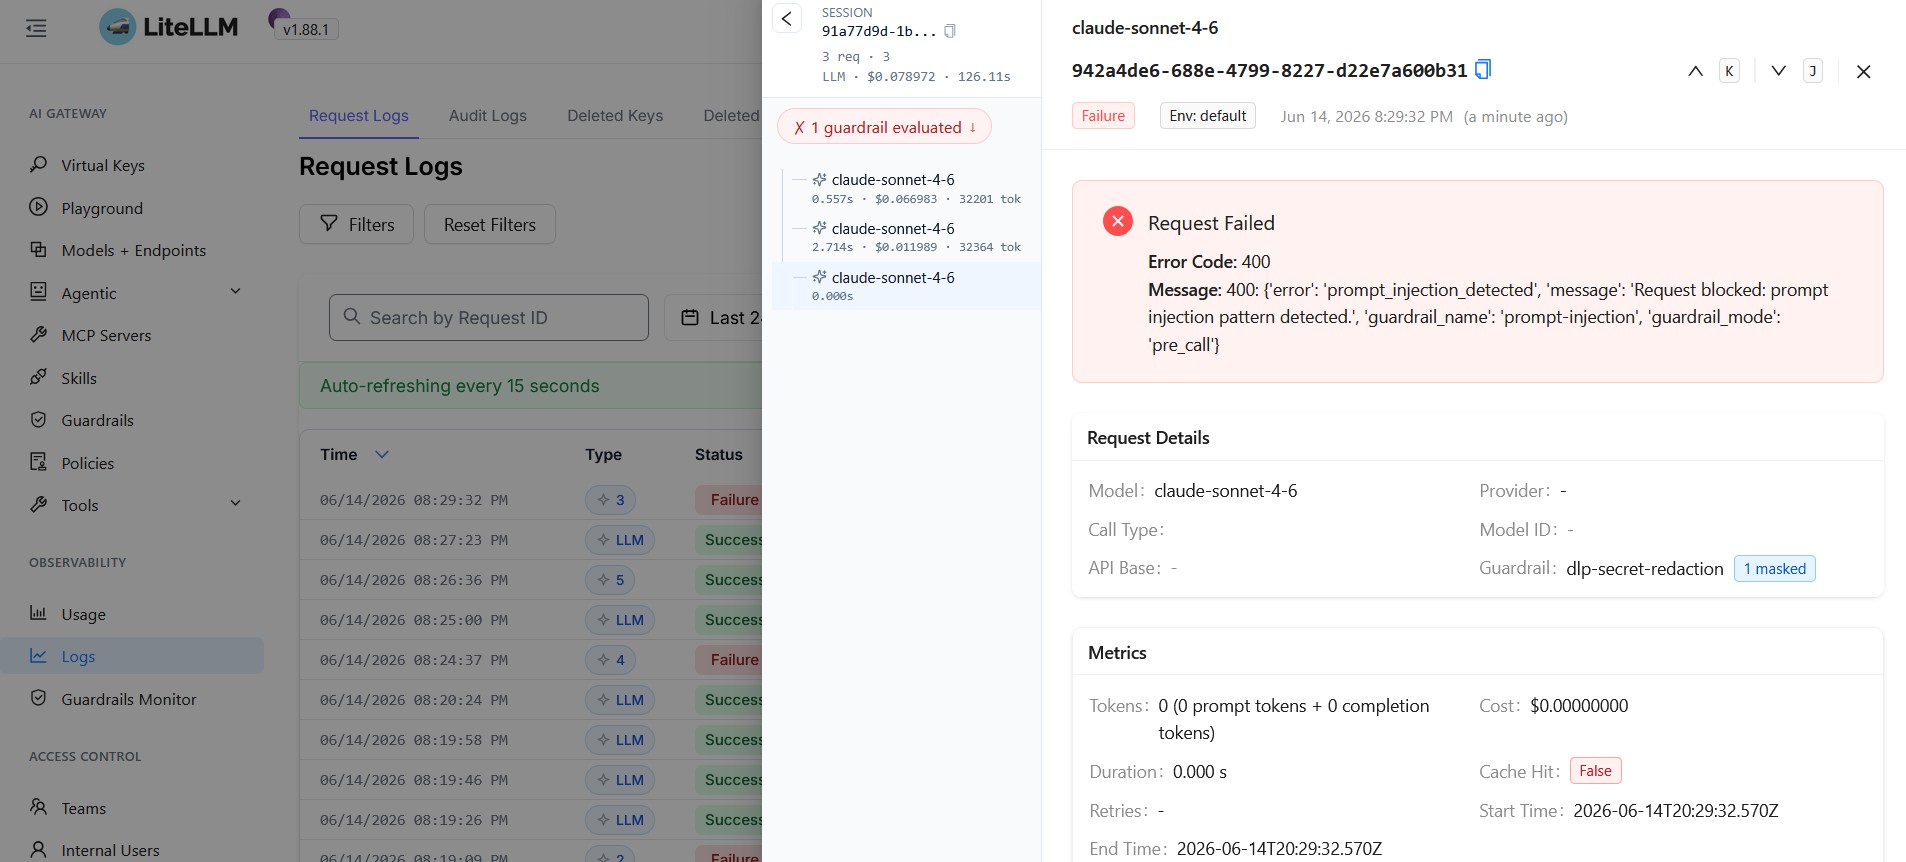Click the Type column header
The width and height of the screenshot is (1906, 862).
click(603, 454)
